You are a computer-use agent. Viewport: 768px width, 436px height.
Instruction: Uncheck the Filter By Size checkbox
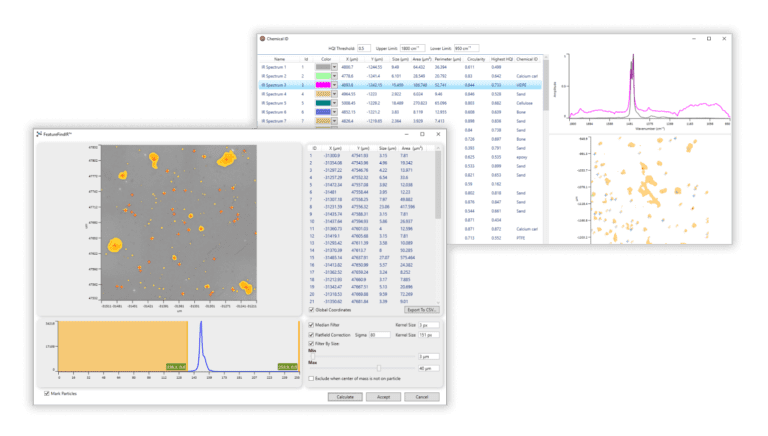click(311, 344)
